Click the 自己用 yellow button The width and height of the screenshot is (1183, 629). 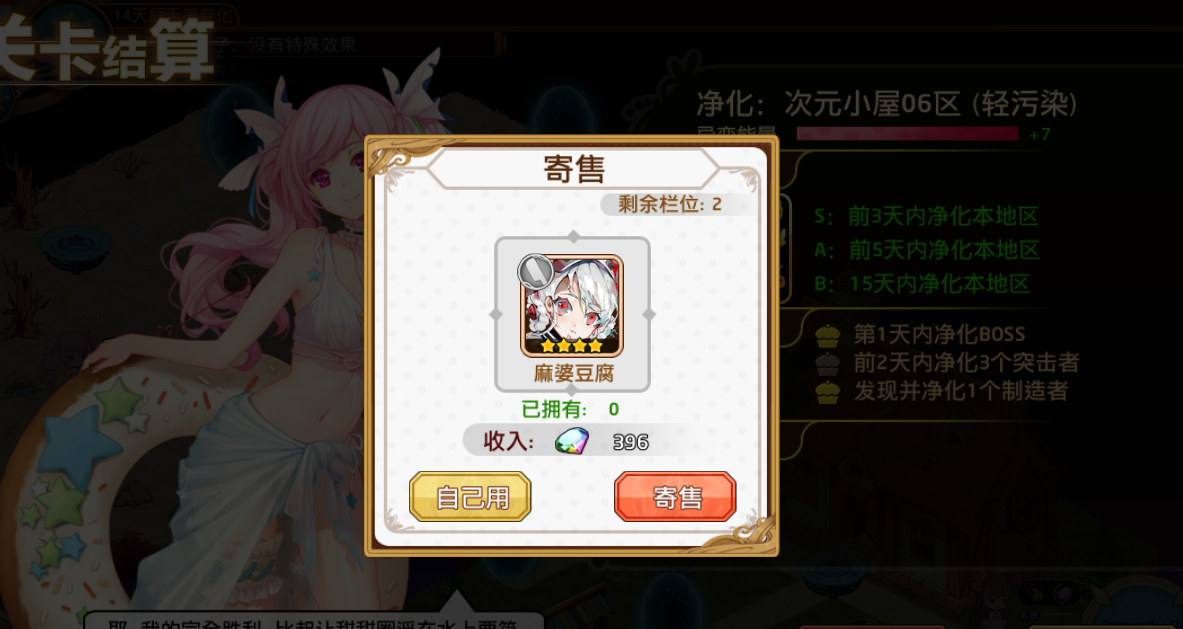pos(470,496)
